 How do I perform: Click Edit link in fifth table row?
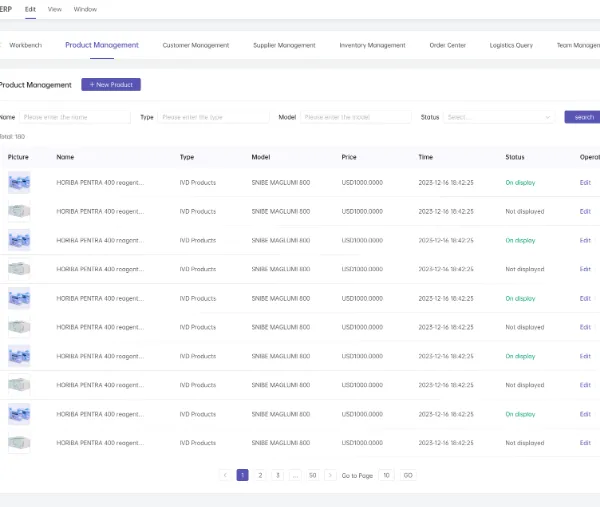point(585,298)
